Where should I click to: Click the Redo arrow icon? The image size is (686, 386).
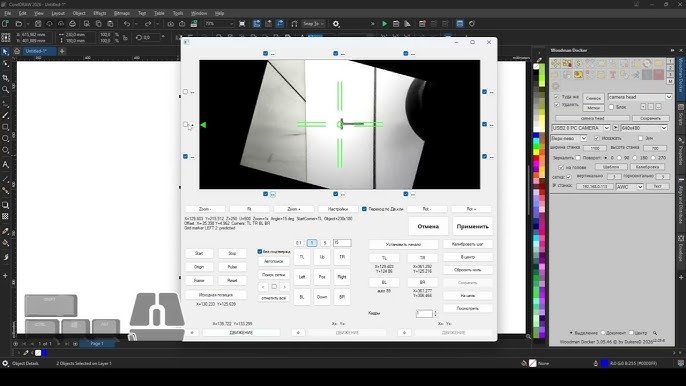pos(147,24)
